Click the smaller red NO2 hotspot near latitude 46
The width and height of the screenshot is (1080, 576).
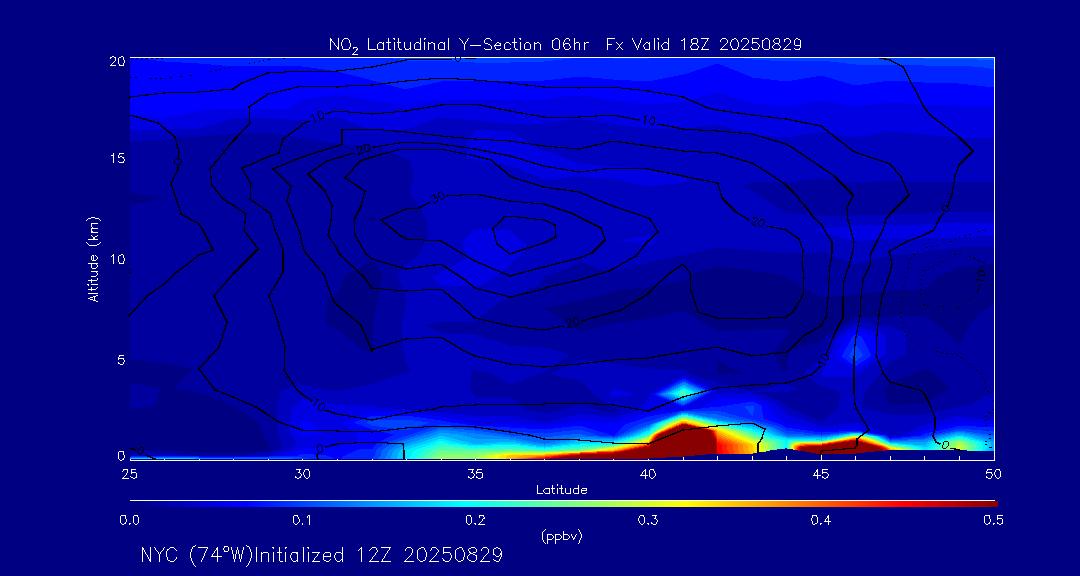840,443
